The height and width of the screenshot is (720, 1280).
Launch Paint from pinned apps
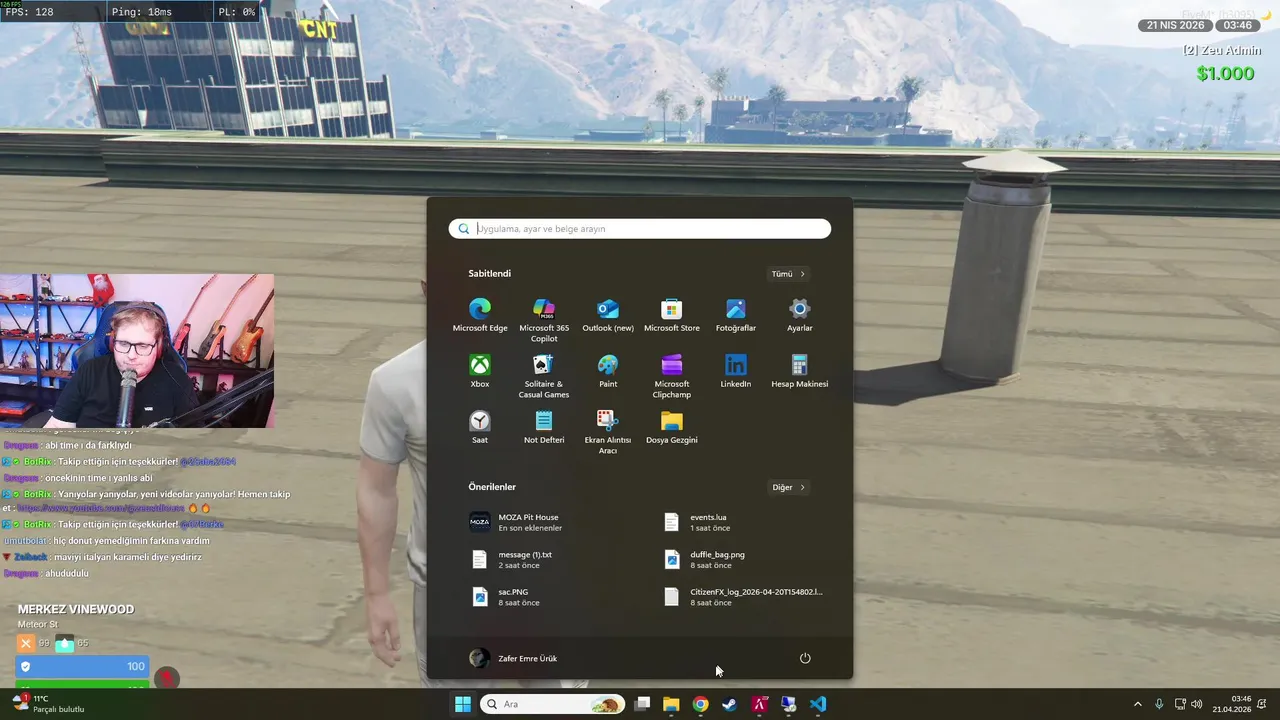[608, 371]
